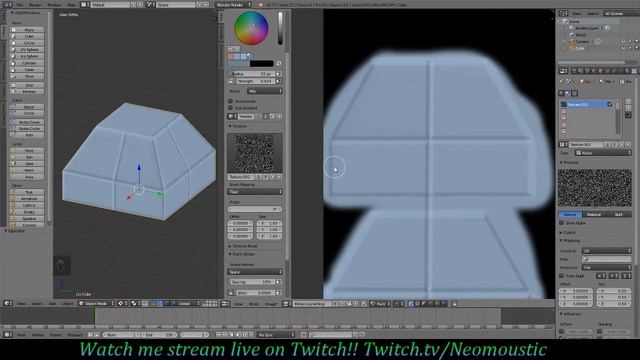Add an Armature object
Viewport: 640px width, 360px height.
click(27, 199)
